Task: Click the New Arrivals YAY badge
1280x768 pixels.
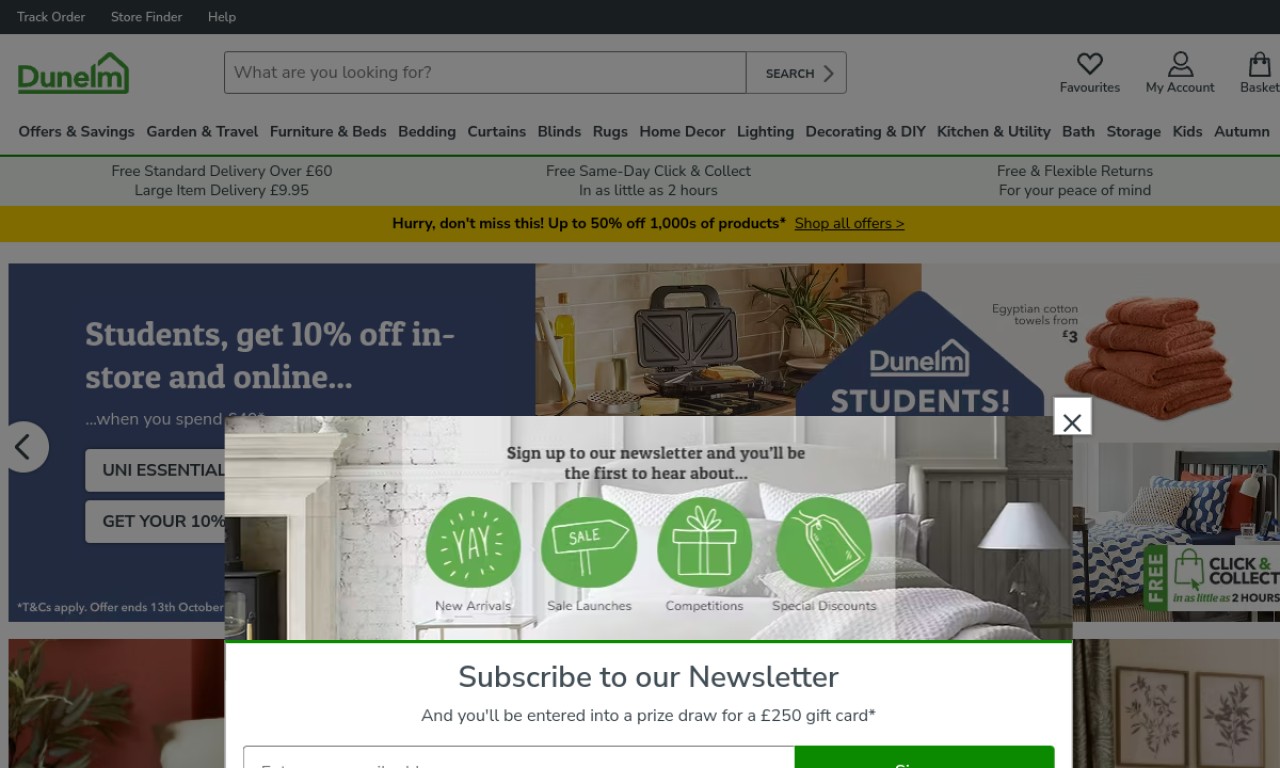Action: tap(473, 543)
